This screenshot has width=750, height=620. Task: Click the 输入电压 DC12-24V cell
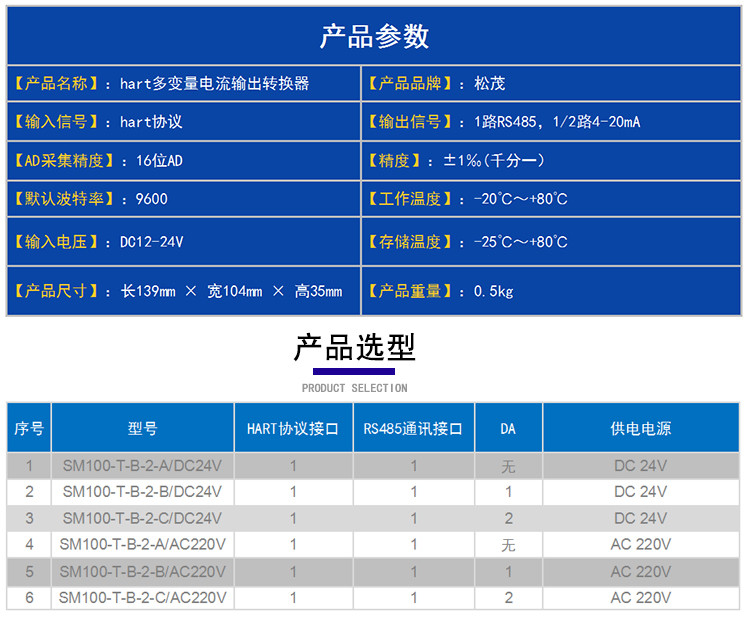coord(183,242)
